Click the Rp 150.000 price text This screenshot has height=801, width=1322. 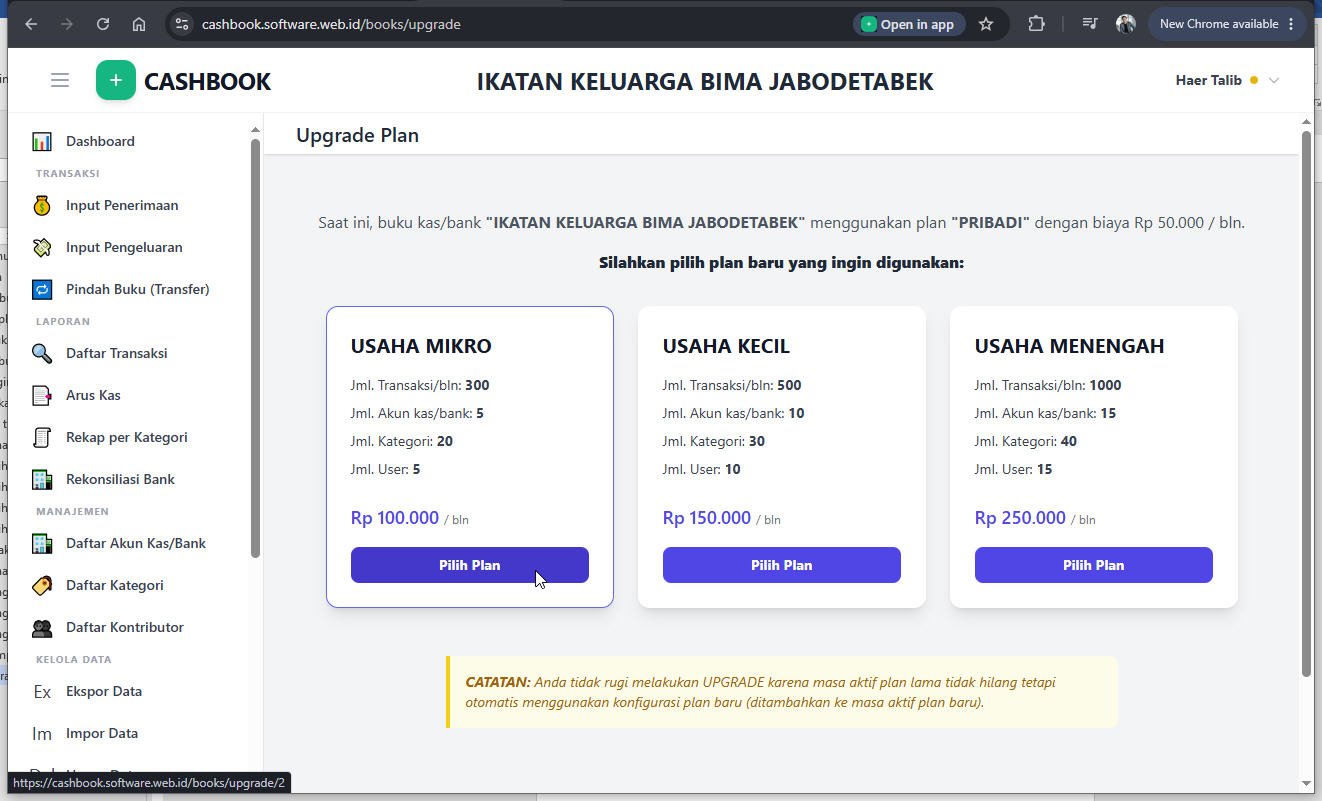coord(707,518)
